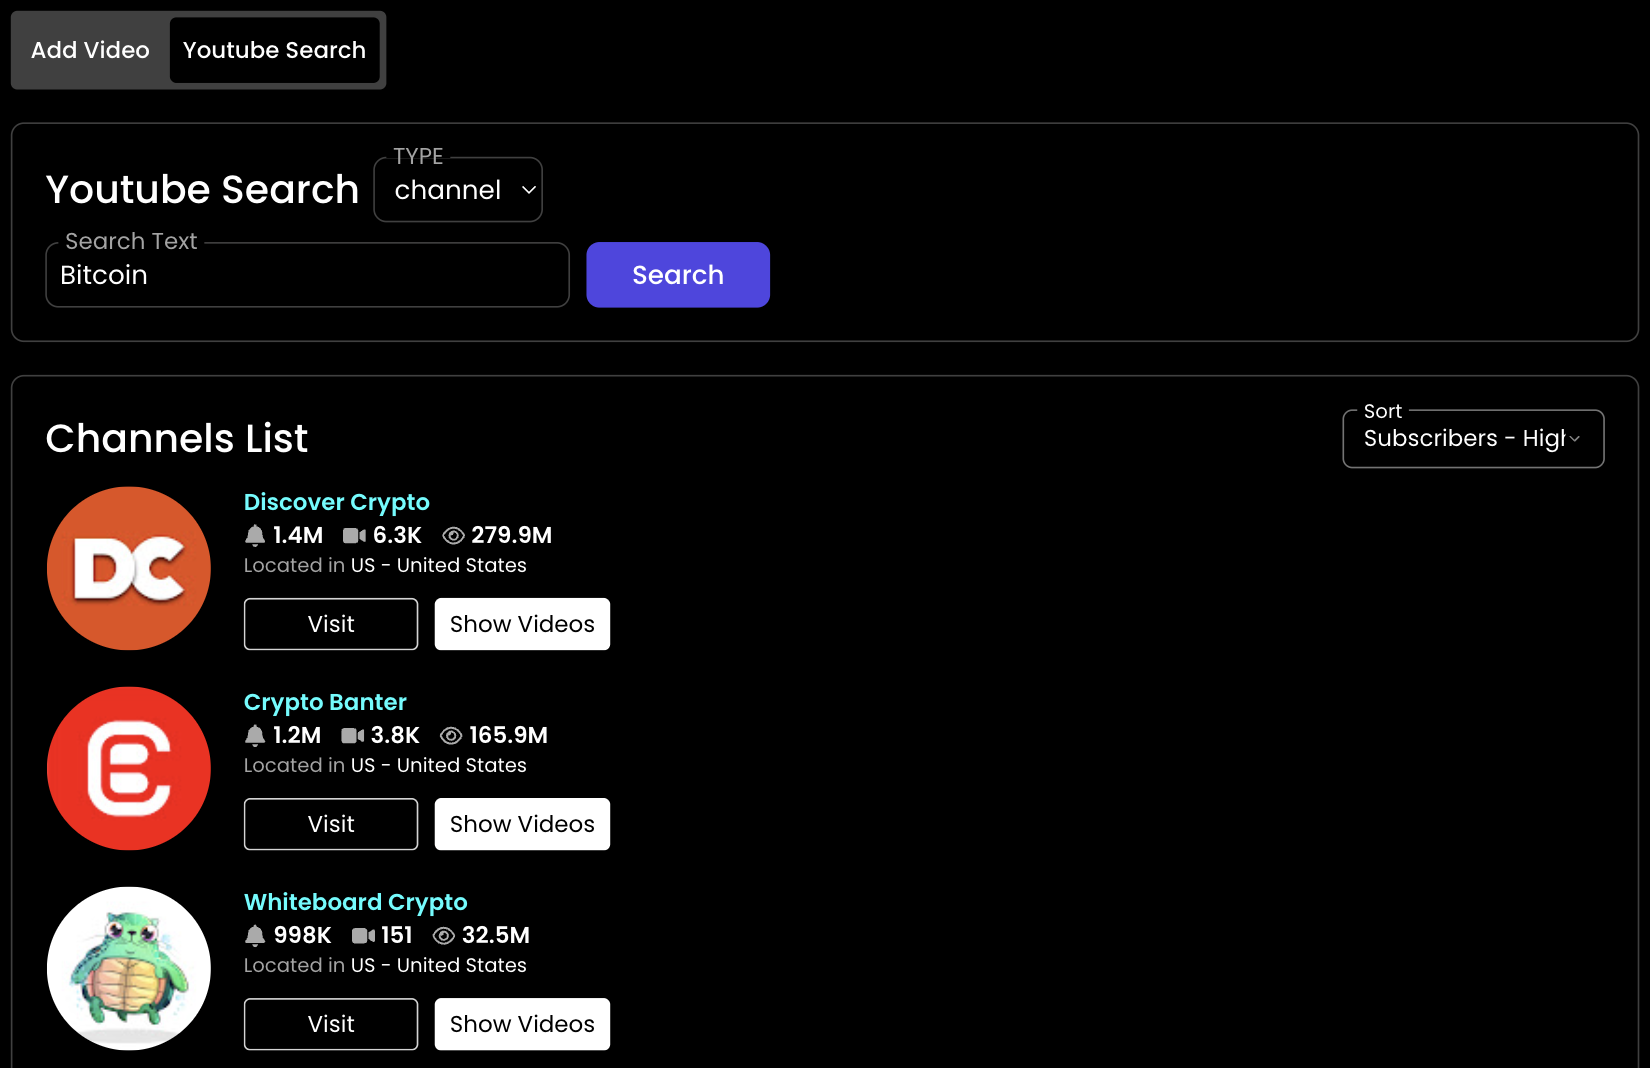Click the blue Search button
Screen dimensions: 1650x1068
pyautogui.click(x=678, y=275)
